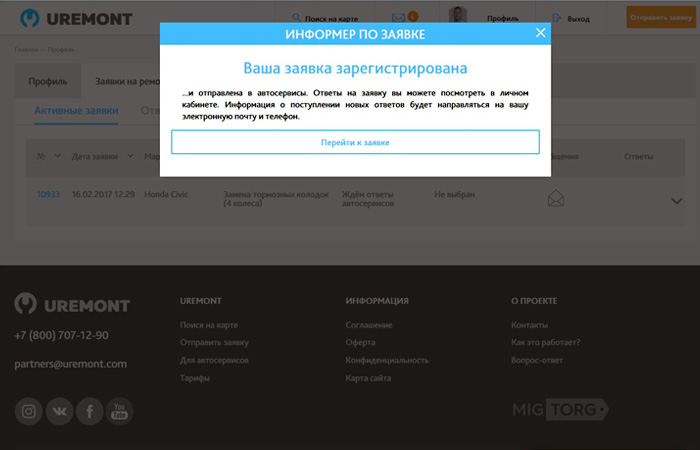700x450 pixels.
Task: Close the request informer dialog
Action: point(540,33)
